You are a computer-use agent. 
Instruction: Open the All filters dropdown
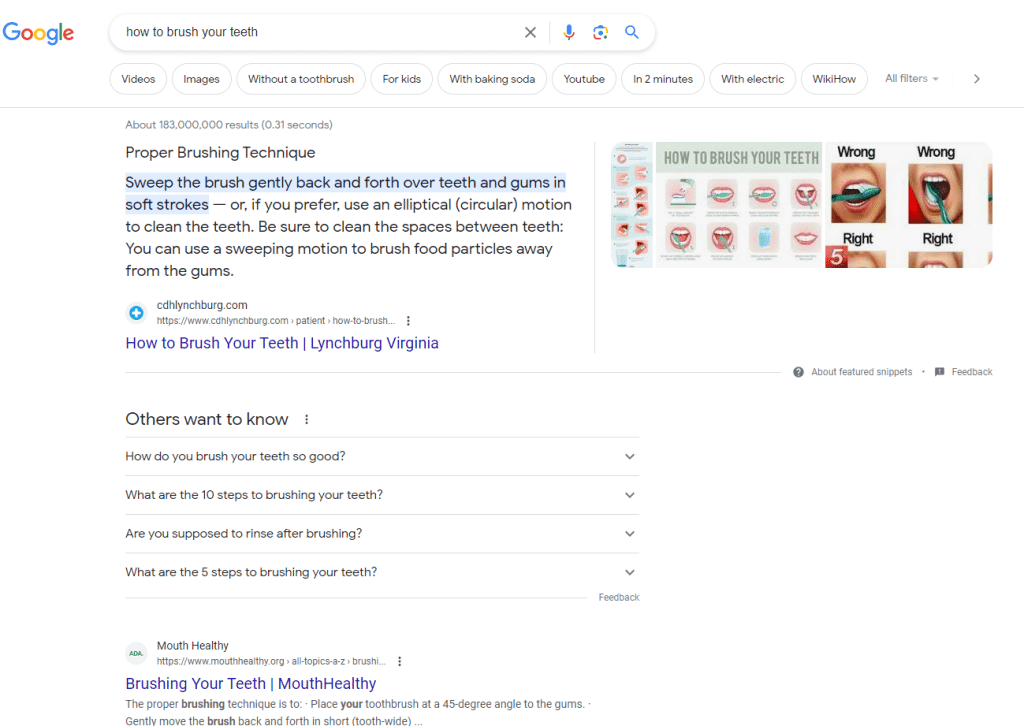tap(912, 78)
